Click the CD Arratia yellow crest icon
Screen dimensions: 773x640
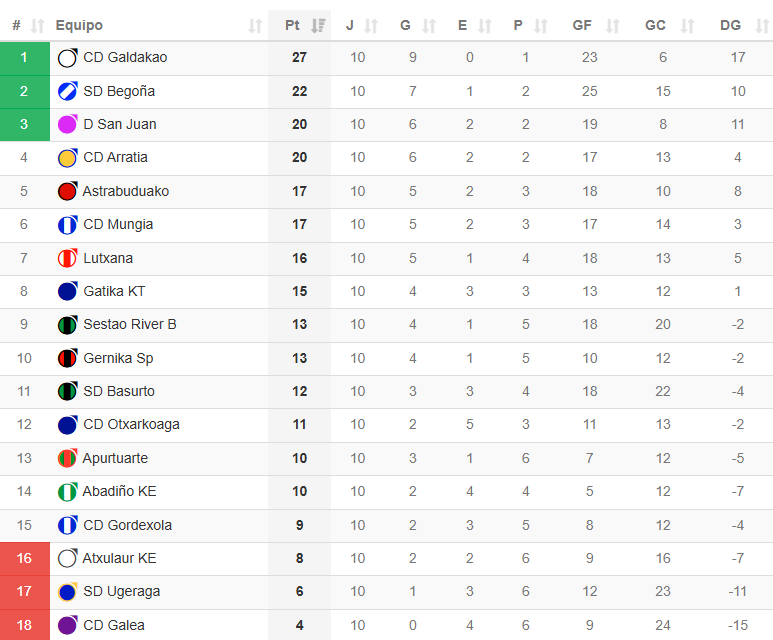[x=68, y=158]
